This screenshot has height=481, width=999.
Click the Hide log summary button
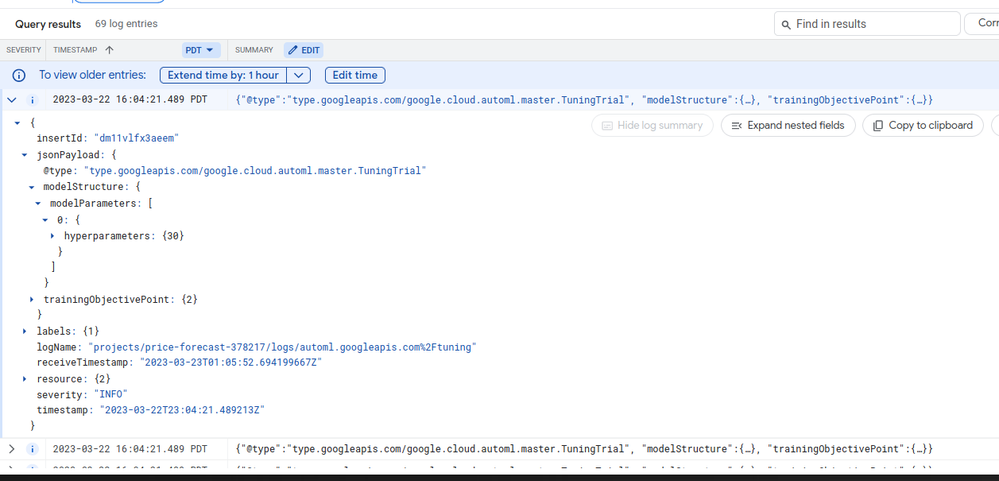tap(652, 126)
